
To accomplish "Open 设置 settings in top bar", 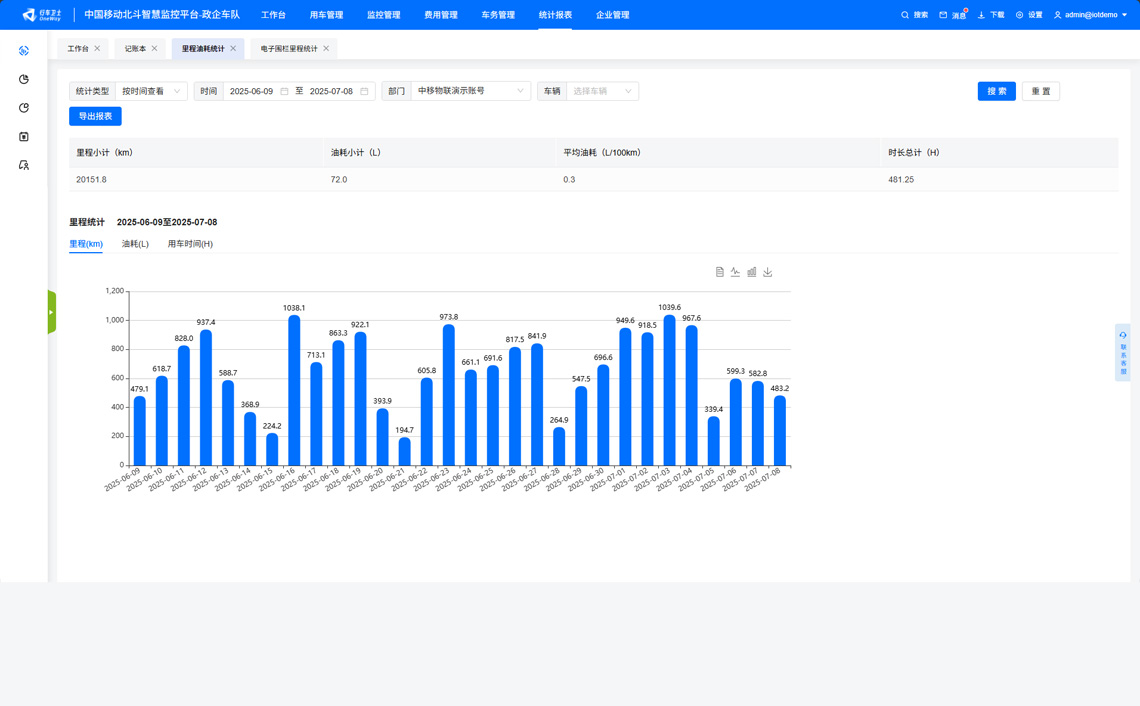I will click(1028, 15).
